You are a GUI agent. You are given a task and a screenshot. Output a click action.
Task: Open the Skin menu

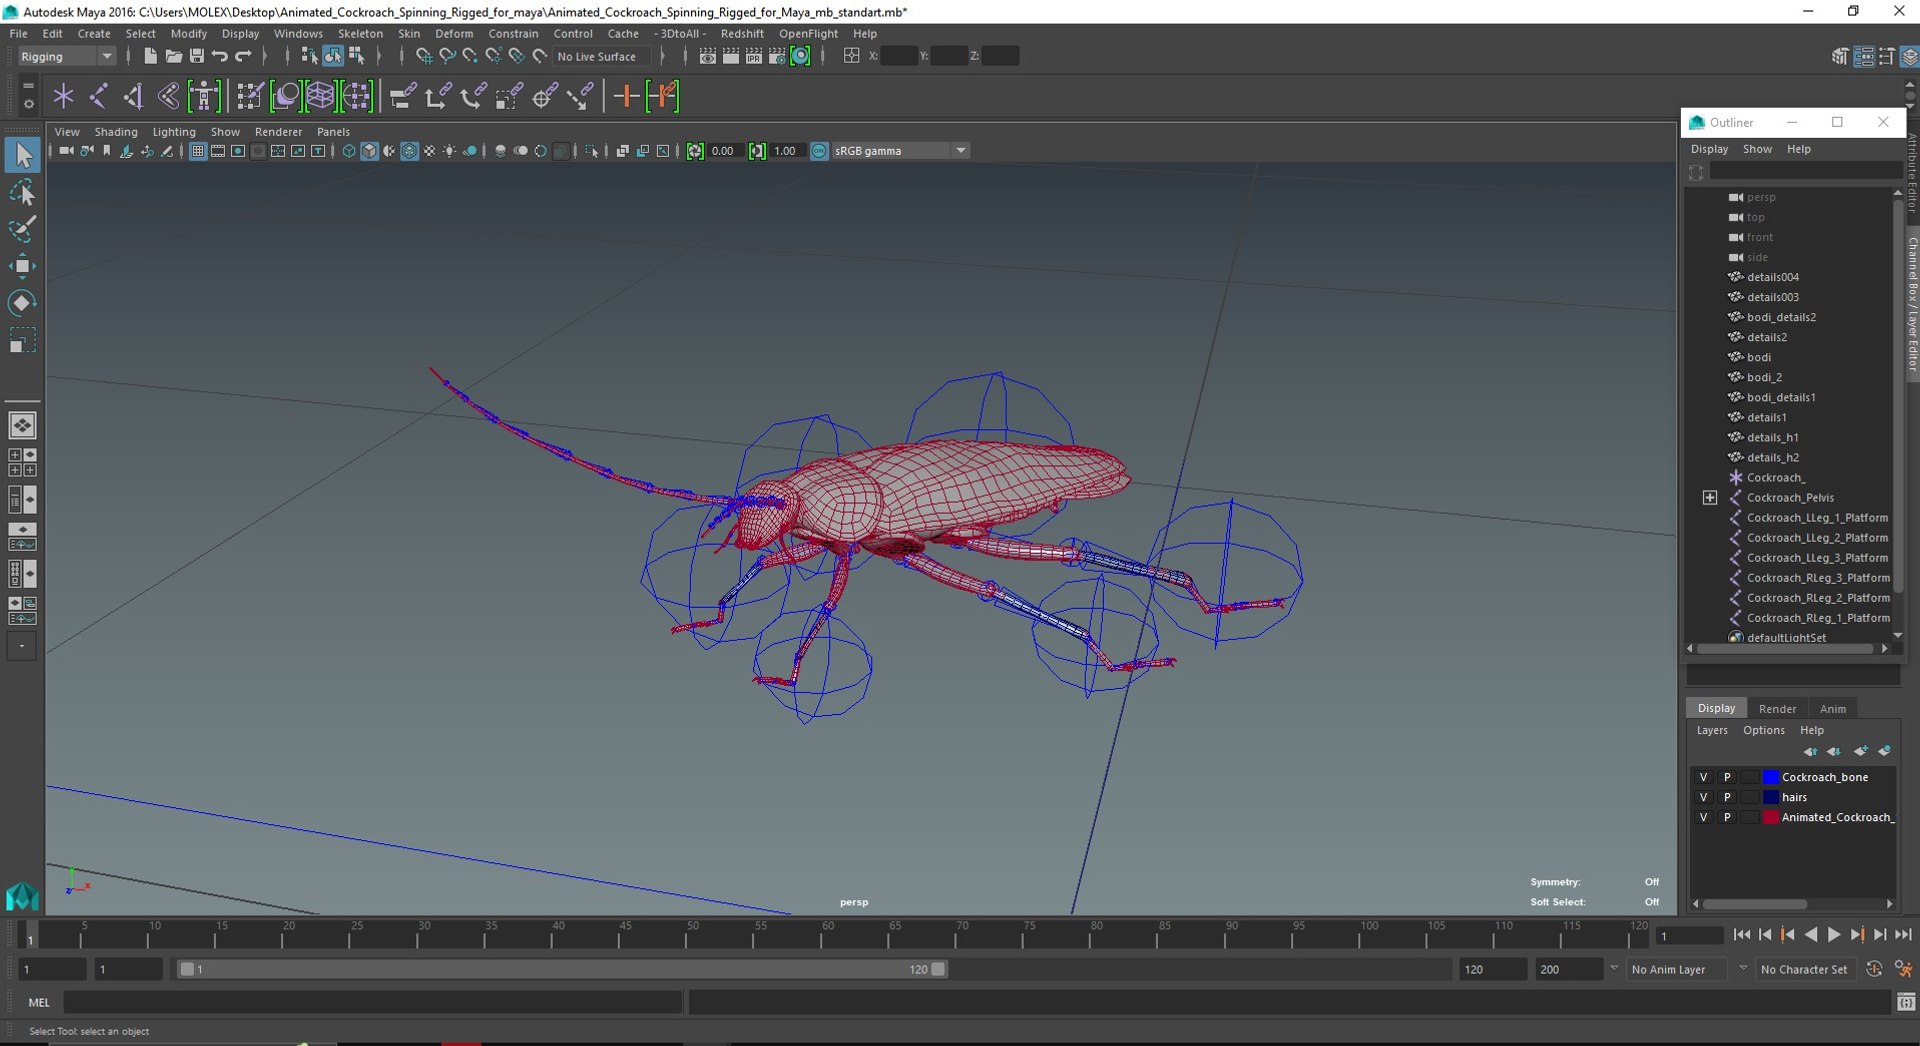[409, 33]
